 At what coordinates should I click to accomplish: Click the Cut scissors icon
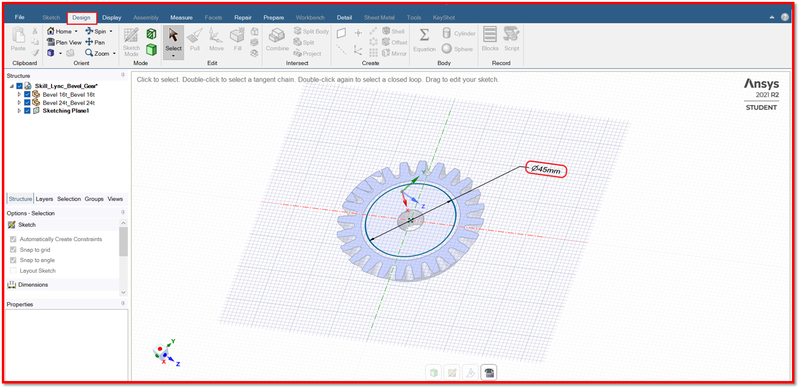tap(35, 31)
